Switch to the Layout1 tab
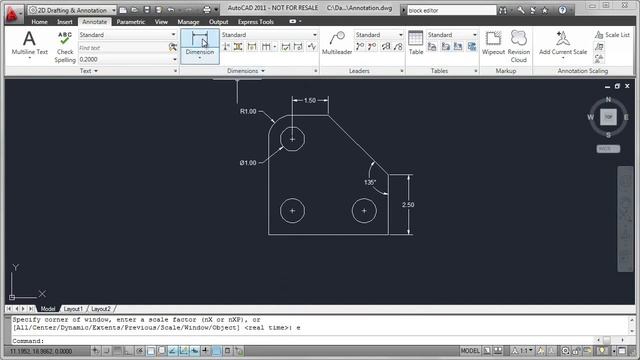This screenshot has height=360, width=640. 73,309
